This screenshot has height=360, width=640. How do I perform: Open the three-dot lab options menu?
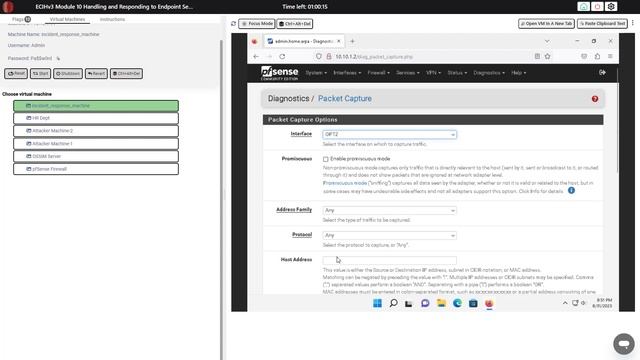click(633, 23)
